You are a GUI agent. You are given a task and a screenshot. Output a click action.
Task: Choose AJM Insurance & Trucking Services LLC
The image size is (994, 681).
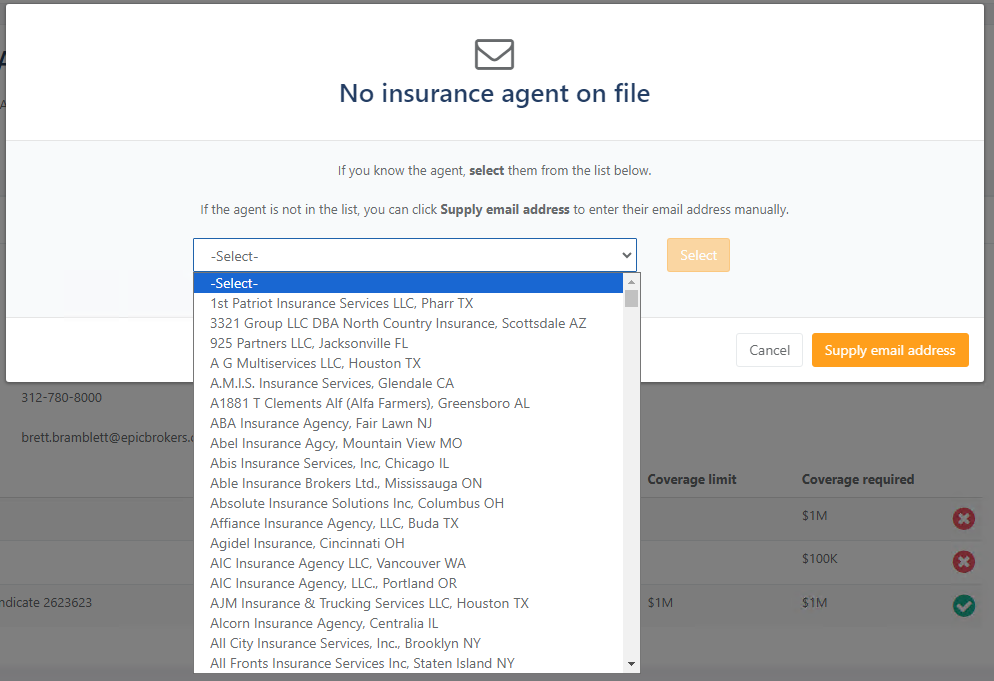click(408, 603)
